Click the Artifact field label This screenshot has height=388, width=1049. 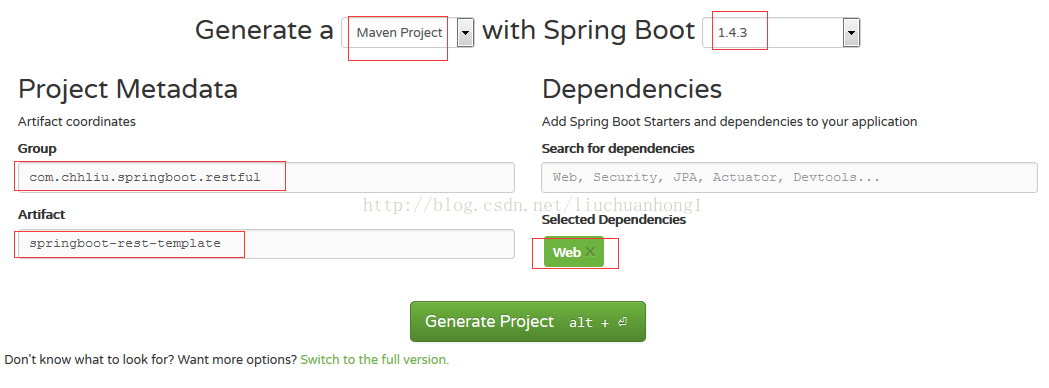[41, 214]
